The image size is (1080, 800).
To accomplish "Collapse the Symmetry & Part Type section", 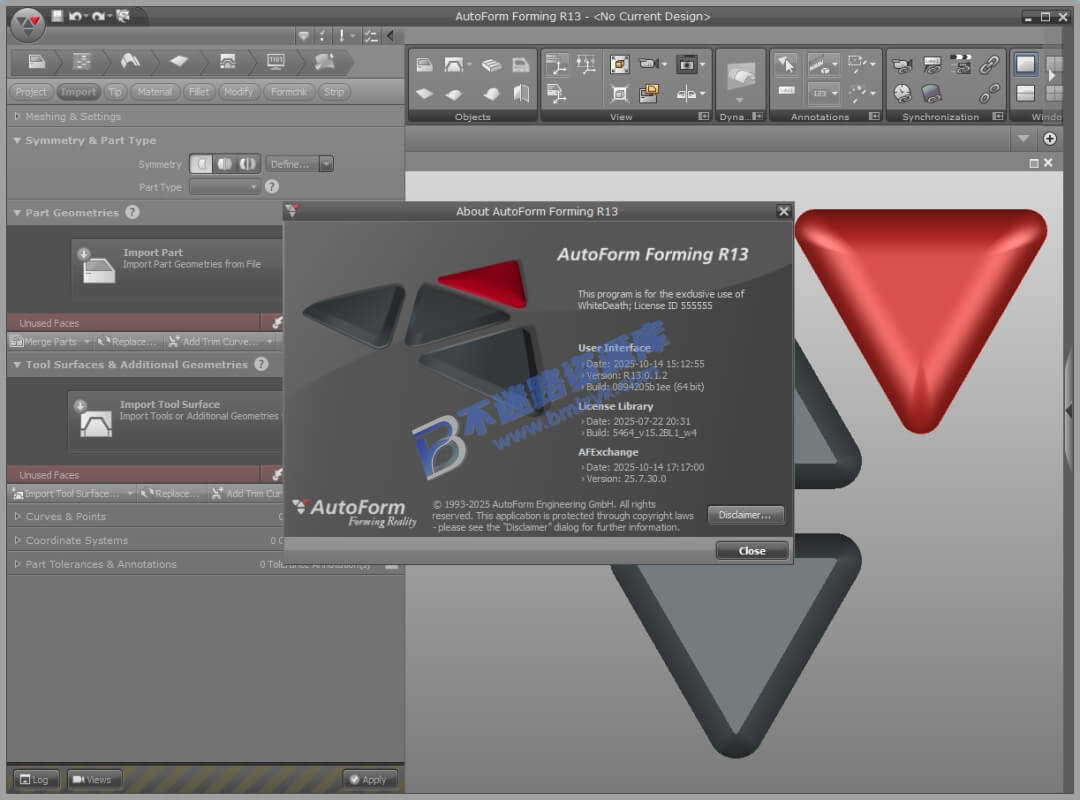I will tap(17, 141).
